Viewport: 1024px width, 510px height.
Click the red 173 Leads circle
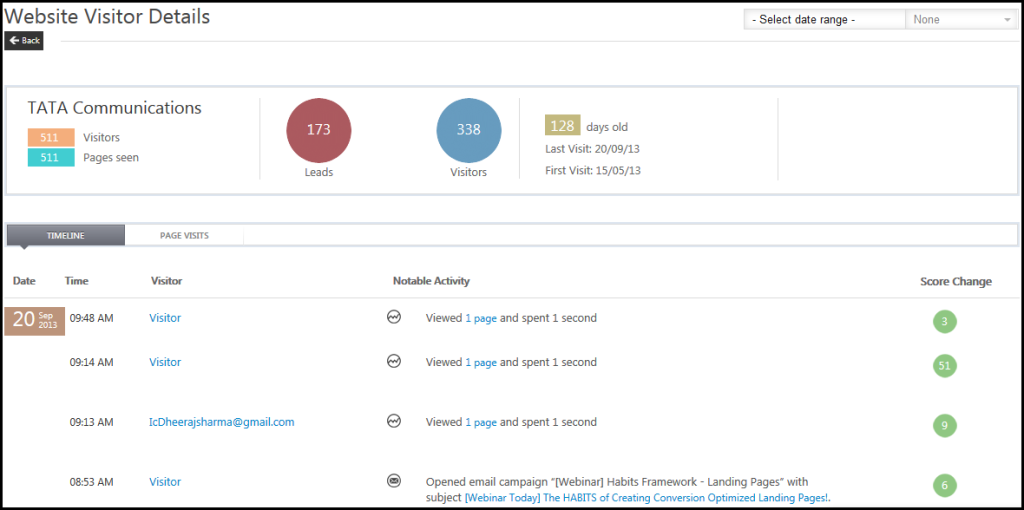[x=318, y=130]
